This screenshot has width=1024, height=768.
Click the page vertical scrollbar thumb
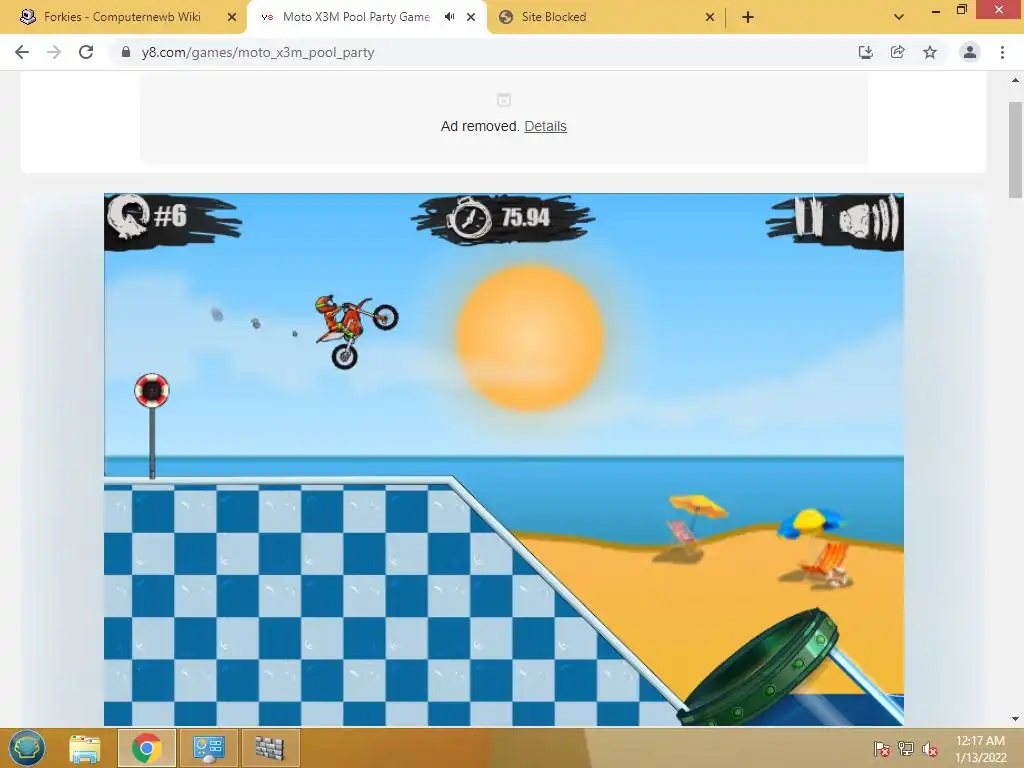[1016, 150]
